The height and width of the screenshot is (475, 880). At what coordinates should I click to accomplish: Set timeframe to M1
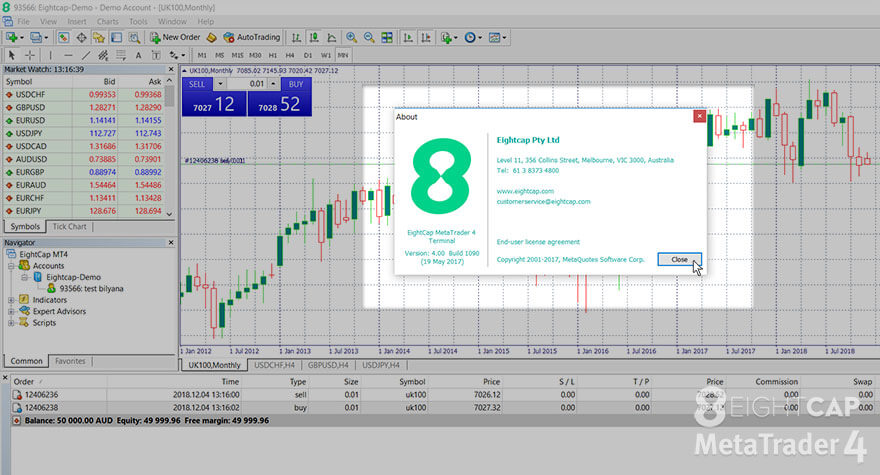coord(202,55)
